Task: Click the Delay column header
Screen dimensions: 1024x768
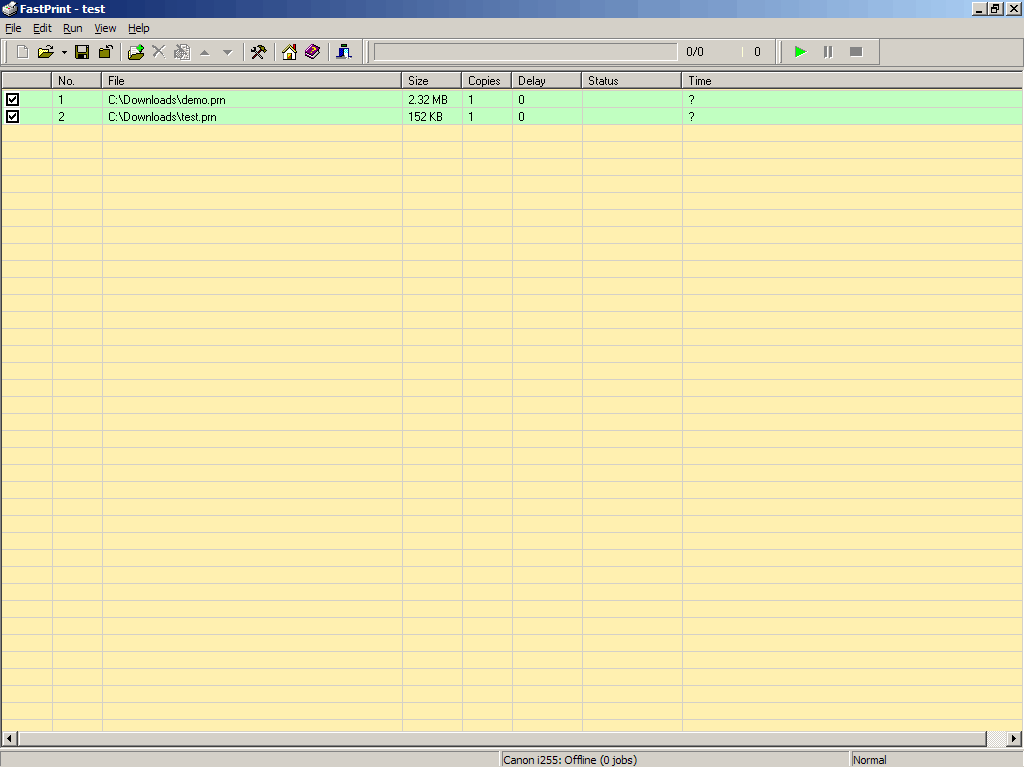Action: pos(547,81)
